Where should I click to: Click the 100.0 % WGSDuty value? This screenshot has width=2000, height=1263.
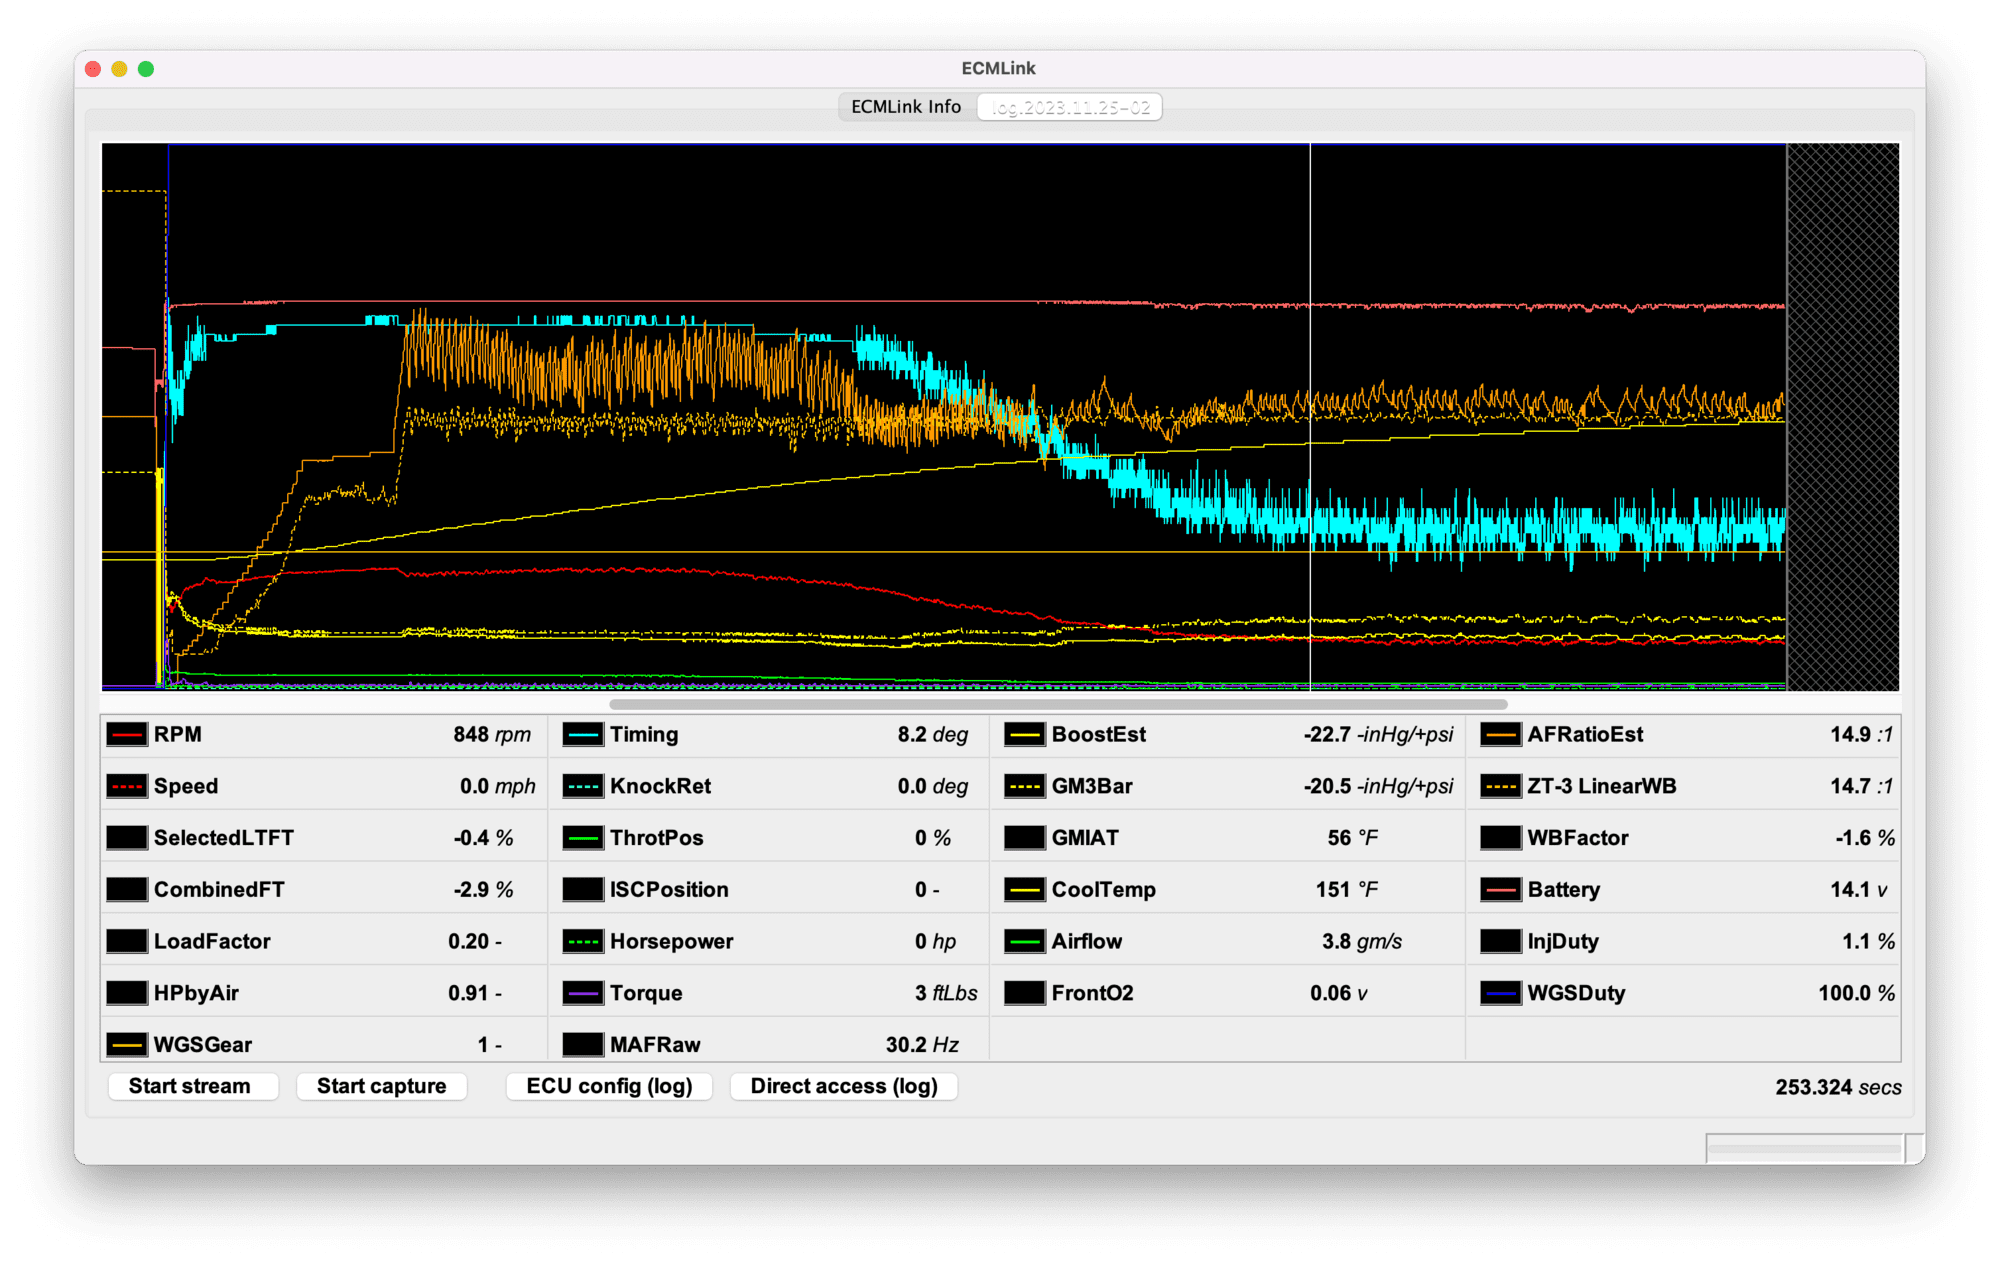(x=1857, y=993)
